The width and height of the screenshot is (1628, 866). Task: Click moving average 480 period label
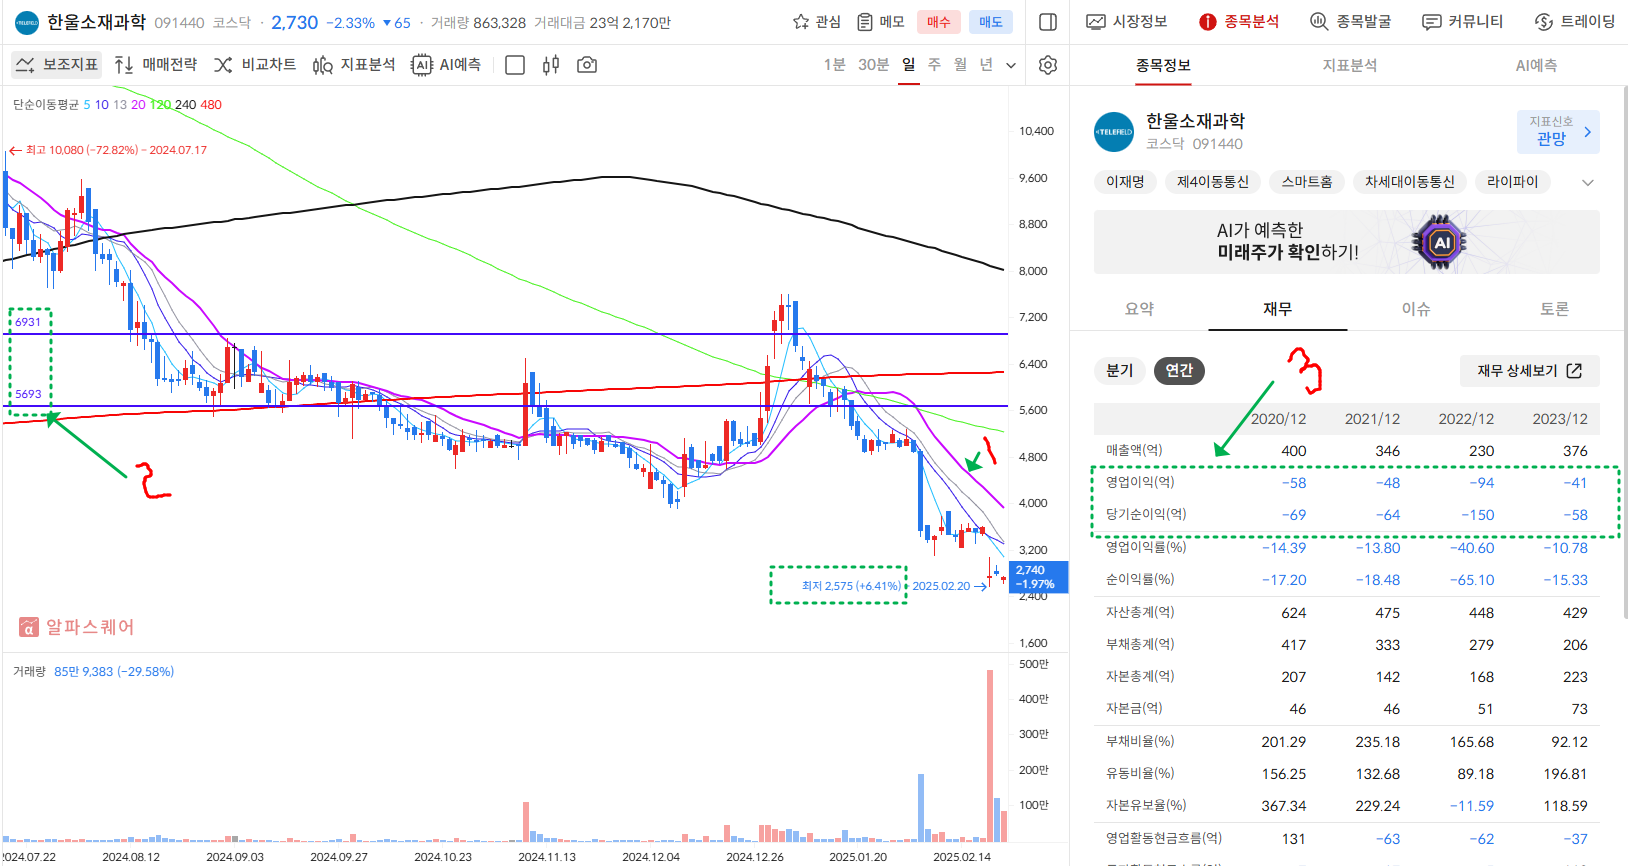tap(211, 105)
